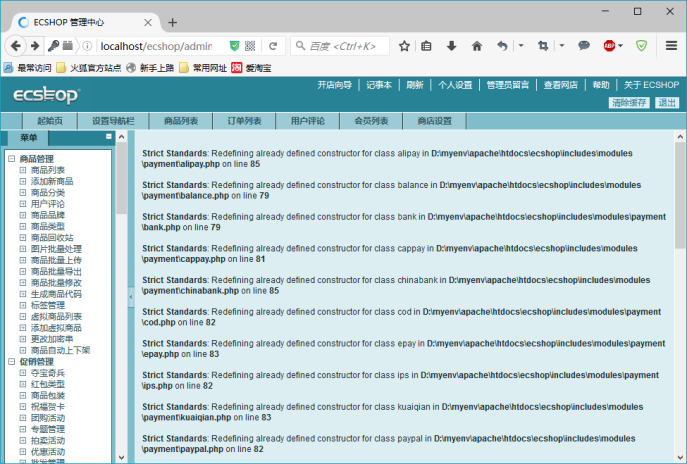
Task: Open 关于 ECSHOP link
Action: point(652,85)
